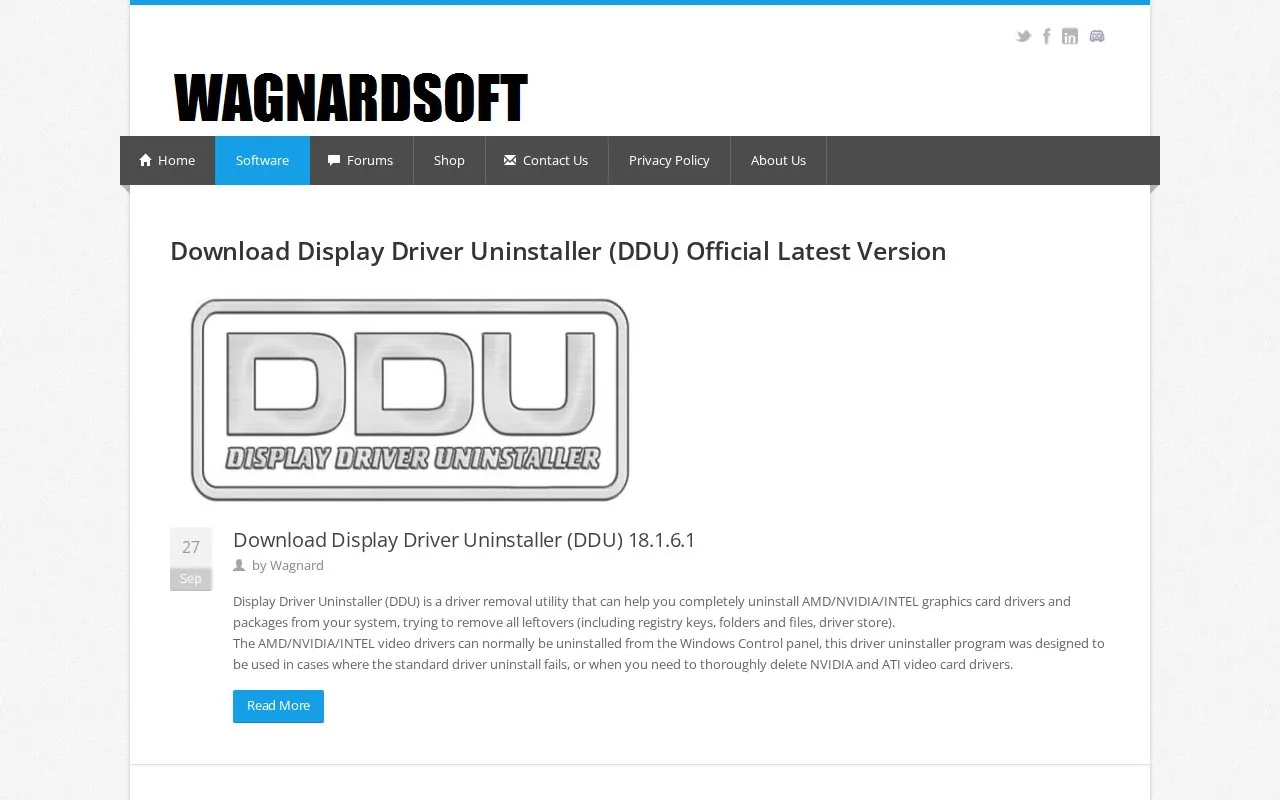Click the Wagnard author link

coord(296,565)
